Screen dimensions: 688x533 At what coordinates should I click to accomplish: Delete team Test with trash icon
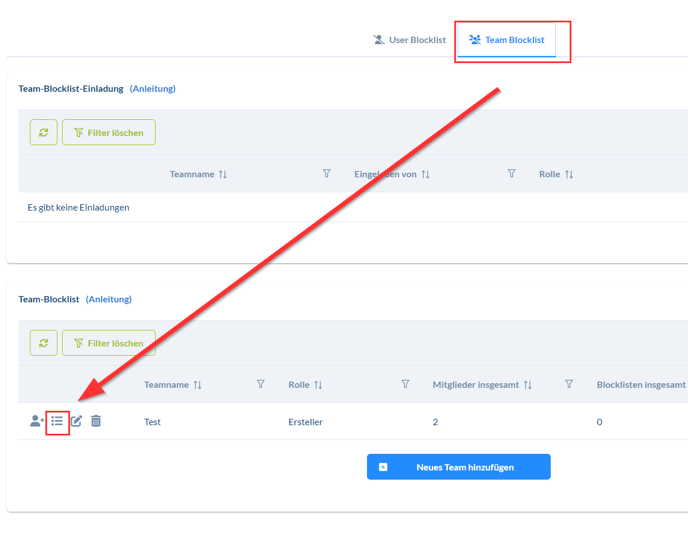pyautogui.click(x=96, y=421)
